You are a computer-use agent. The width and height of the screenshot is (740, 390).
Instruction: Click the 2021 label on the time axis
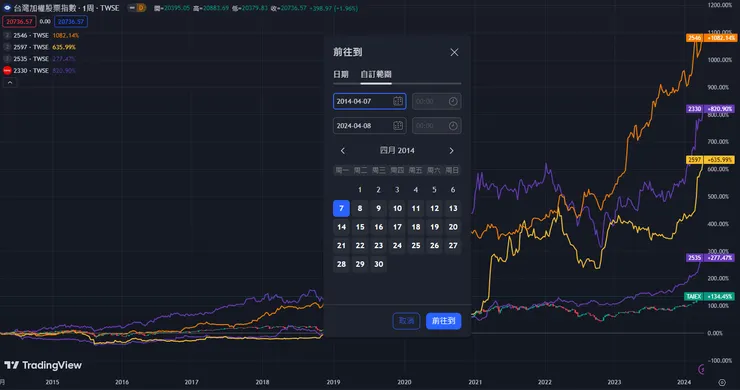click(x=475, y=382)
